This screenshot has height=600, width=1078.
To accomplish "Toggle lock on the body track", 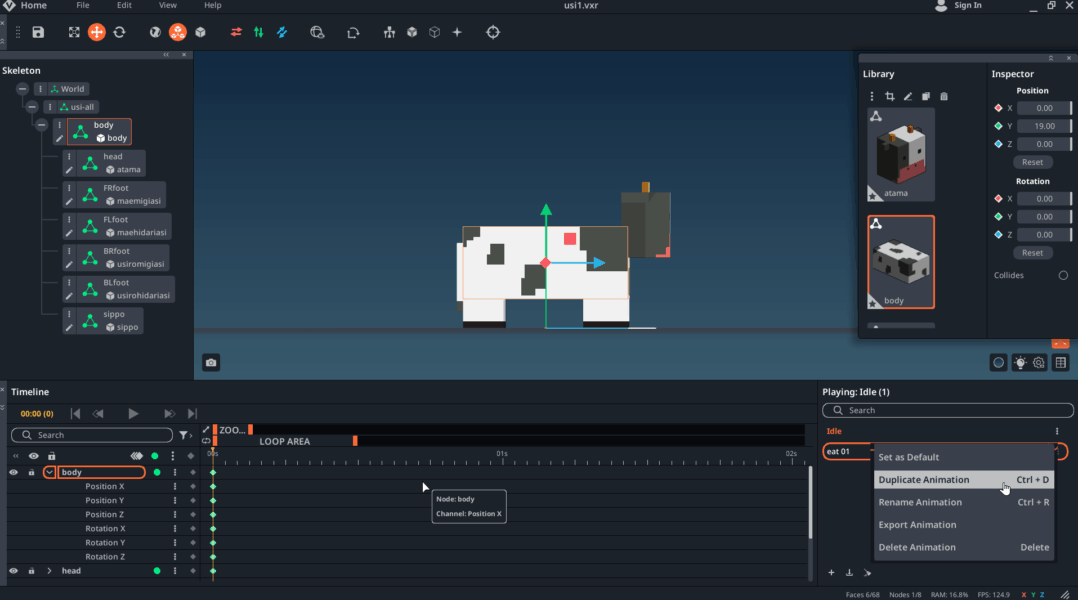I will 31,472.
